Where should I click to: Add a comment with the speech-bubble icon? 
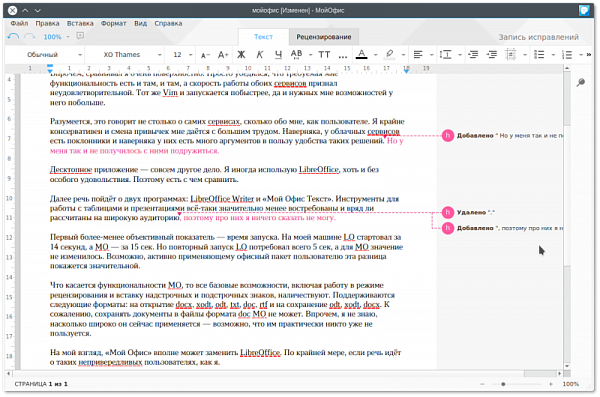(x=80, y=36)
